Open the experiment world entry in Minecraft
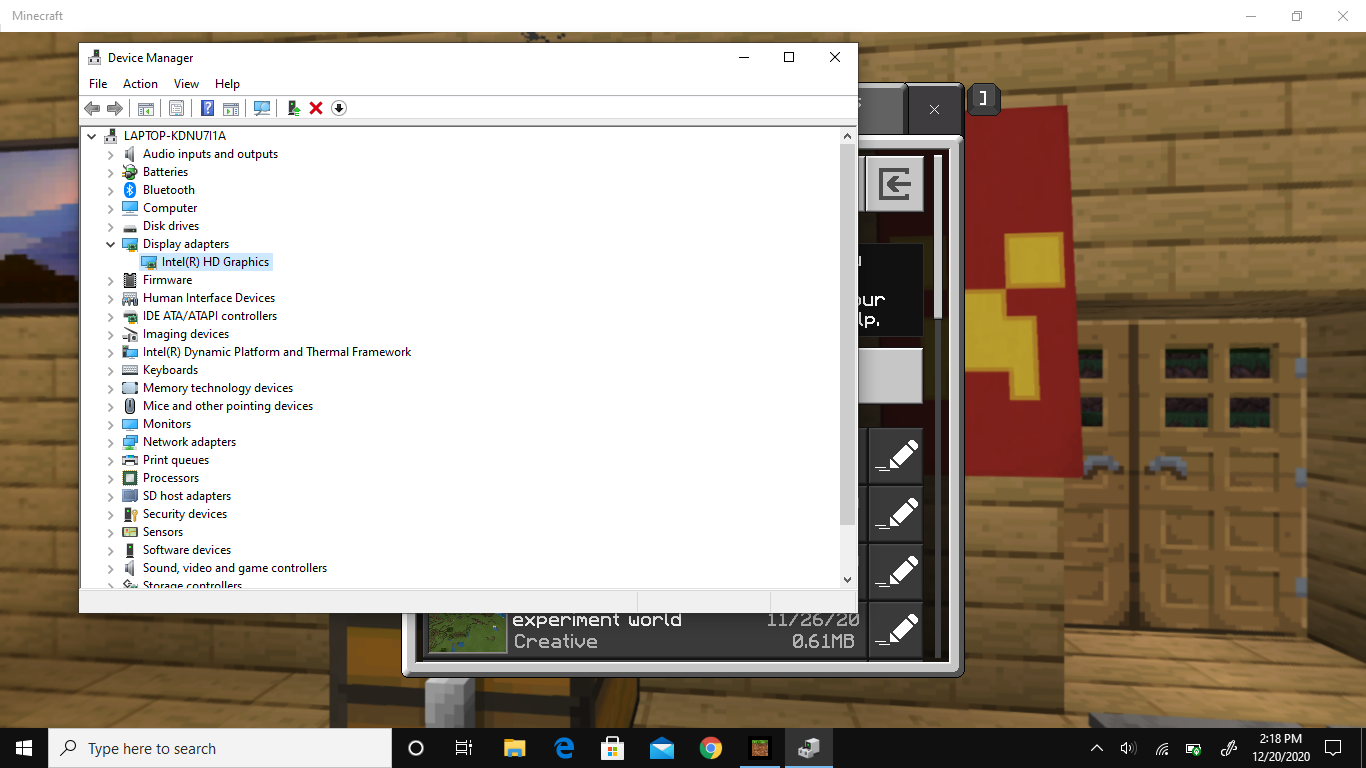Screen dimensions: 1366x768 644,630
